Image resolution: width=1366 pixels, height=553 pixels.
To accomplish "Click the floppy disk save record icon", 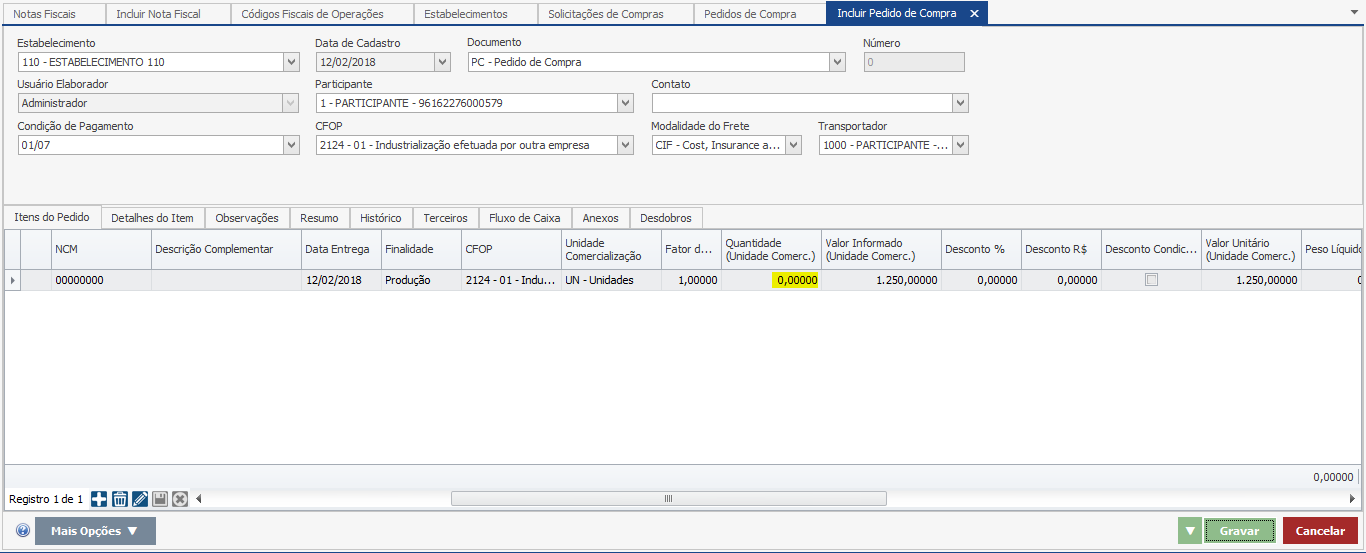I will [160, 499].
